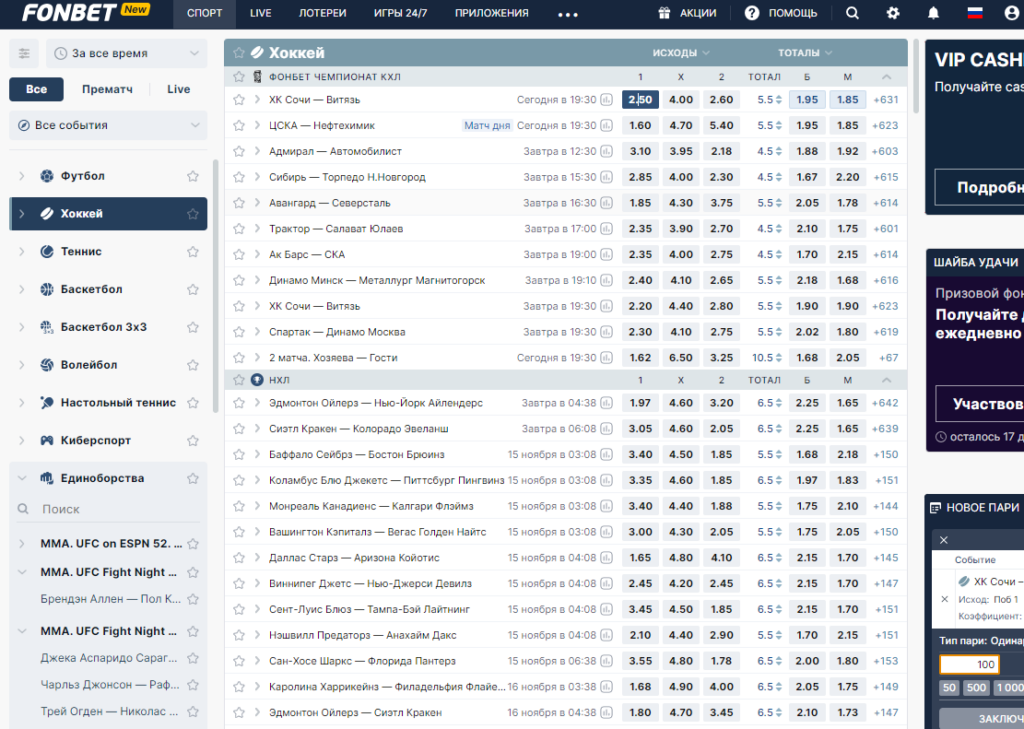Click the bet amount field showing 100
Image resolution: width=1024 pixels, height=729 pixels.
[970, 664]
